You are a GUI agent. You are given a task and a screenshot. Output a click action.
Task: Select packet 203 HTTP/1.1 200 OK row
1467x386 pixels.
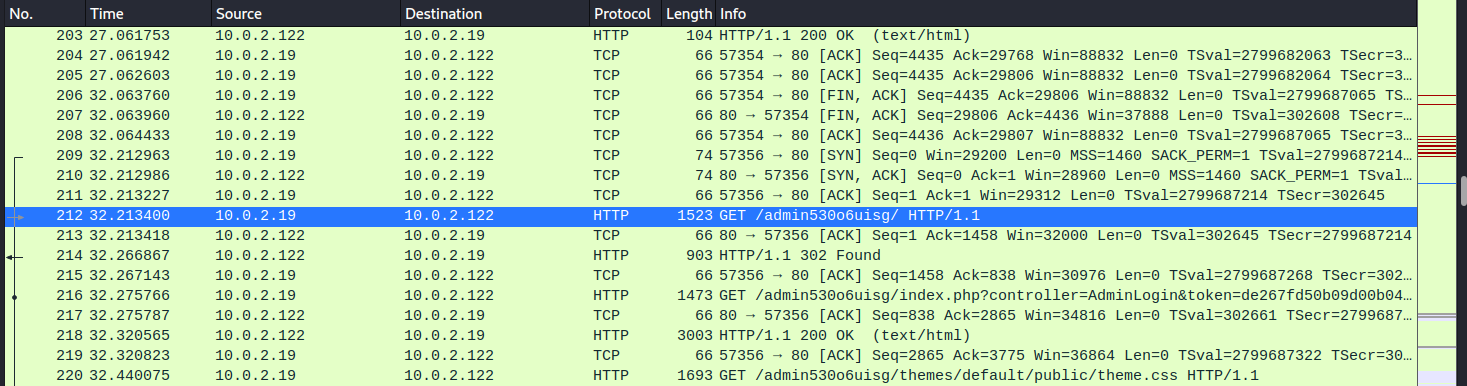710,34
